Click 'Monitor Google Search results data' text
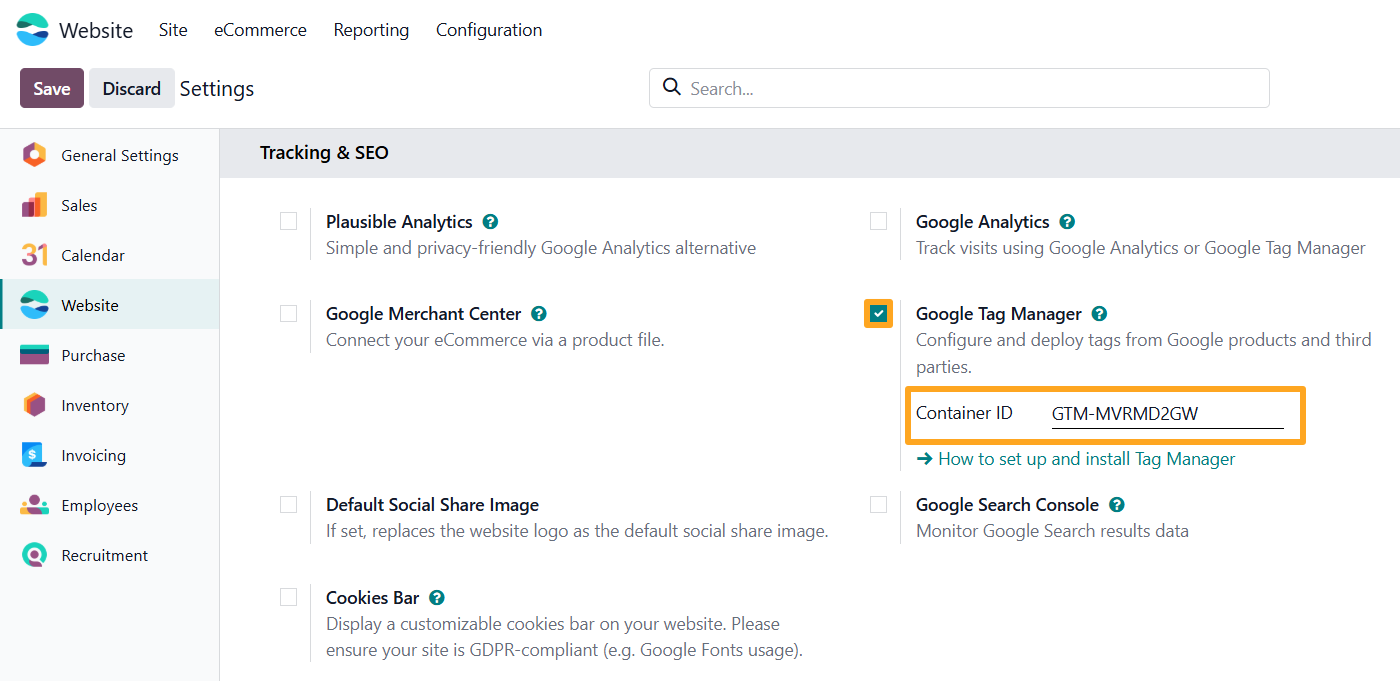Screen dimensions: 1400x681 click(1052, 531)
